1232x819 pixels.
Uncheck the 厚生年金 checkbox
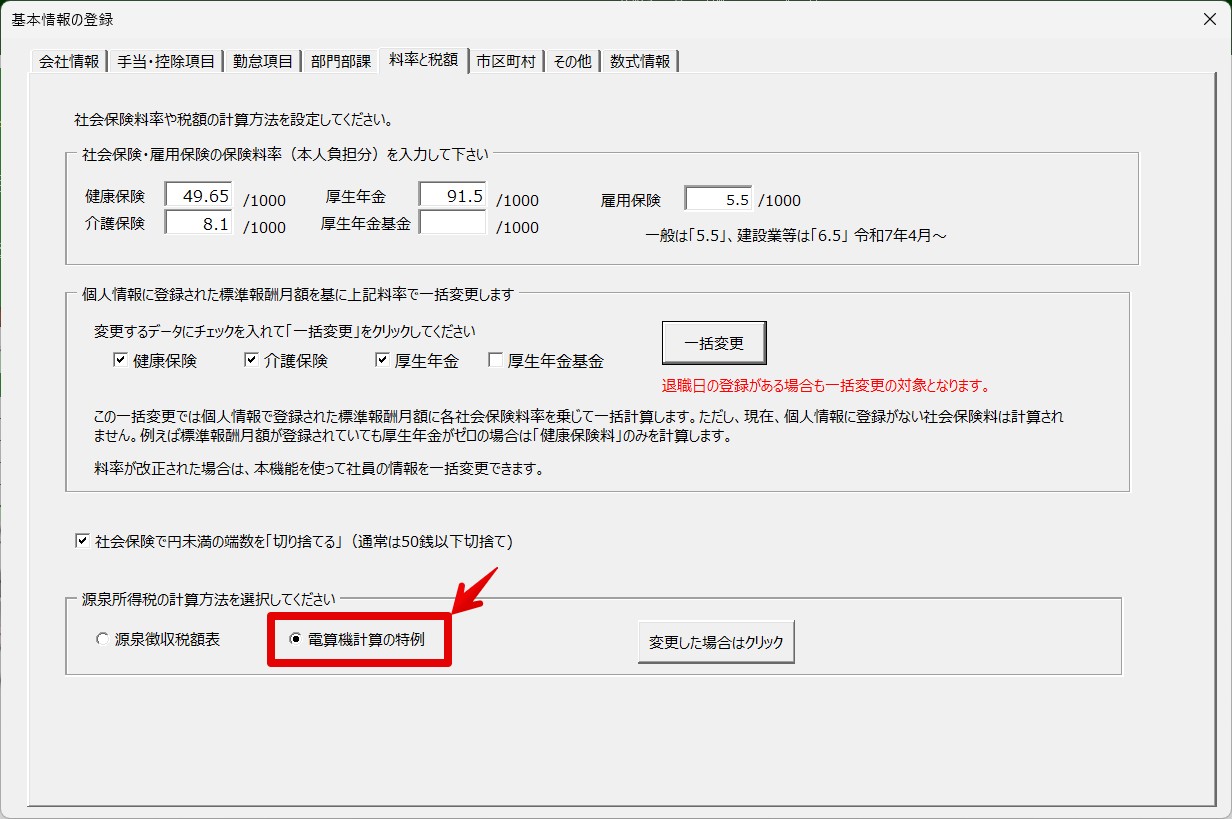382,361
